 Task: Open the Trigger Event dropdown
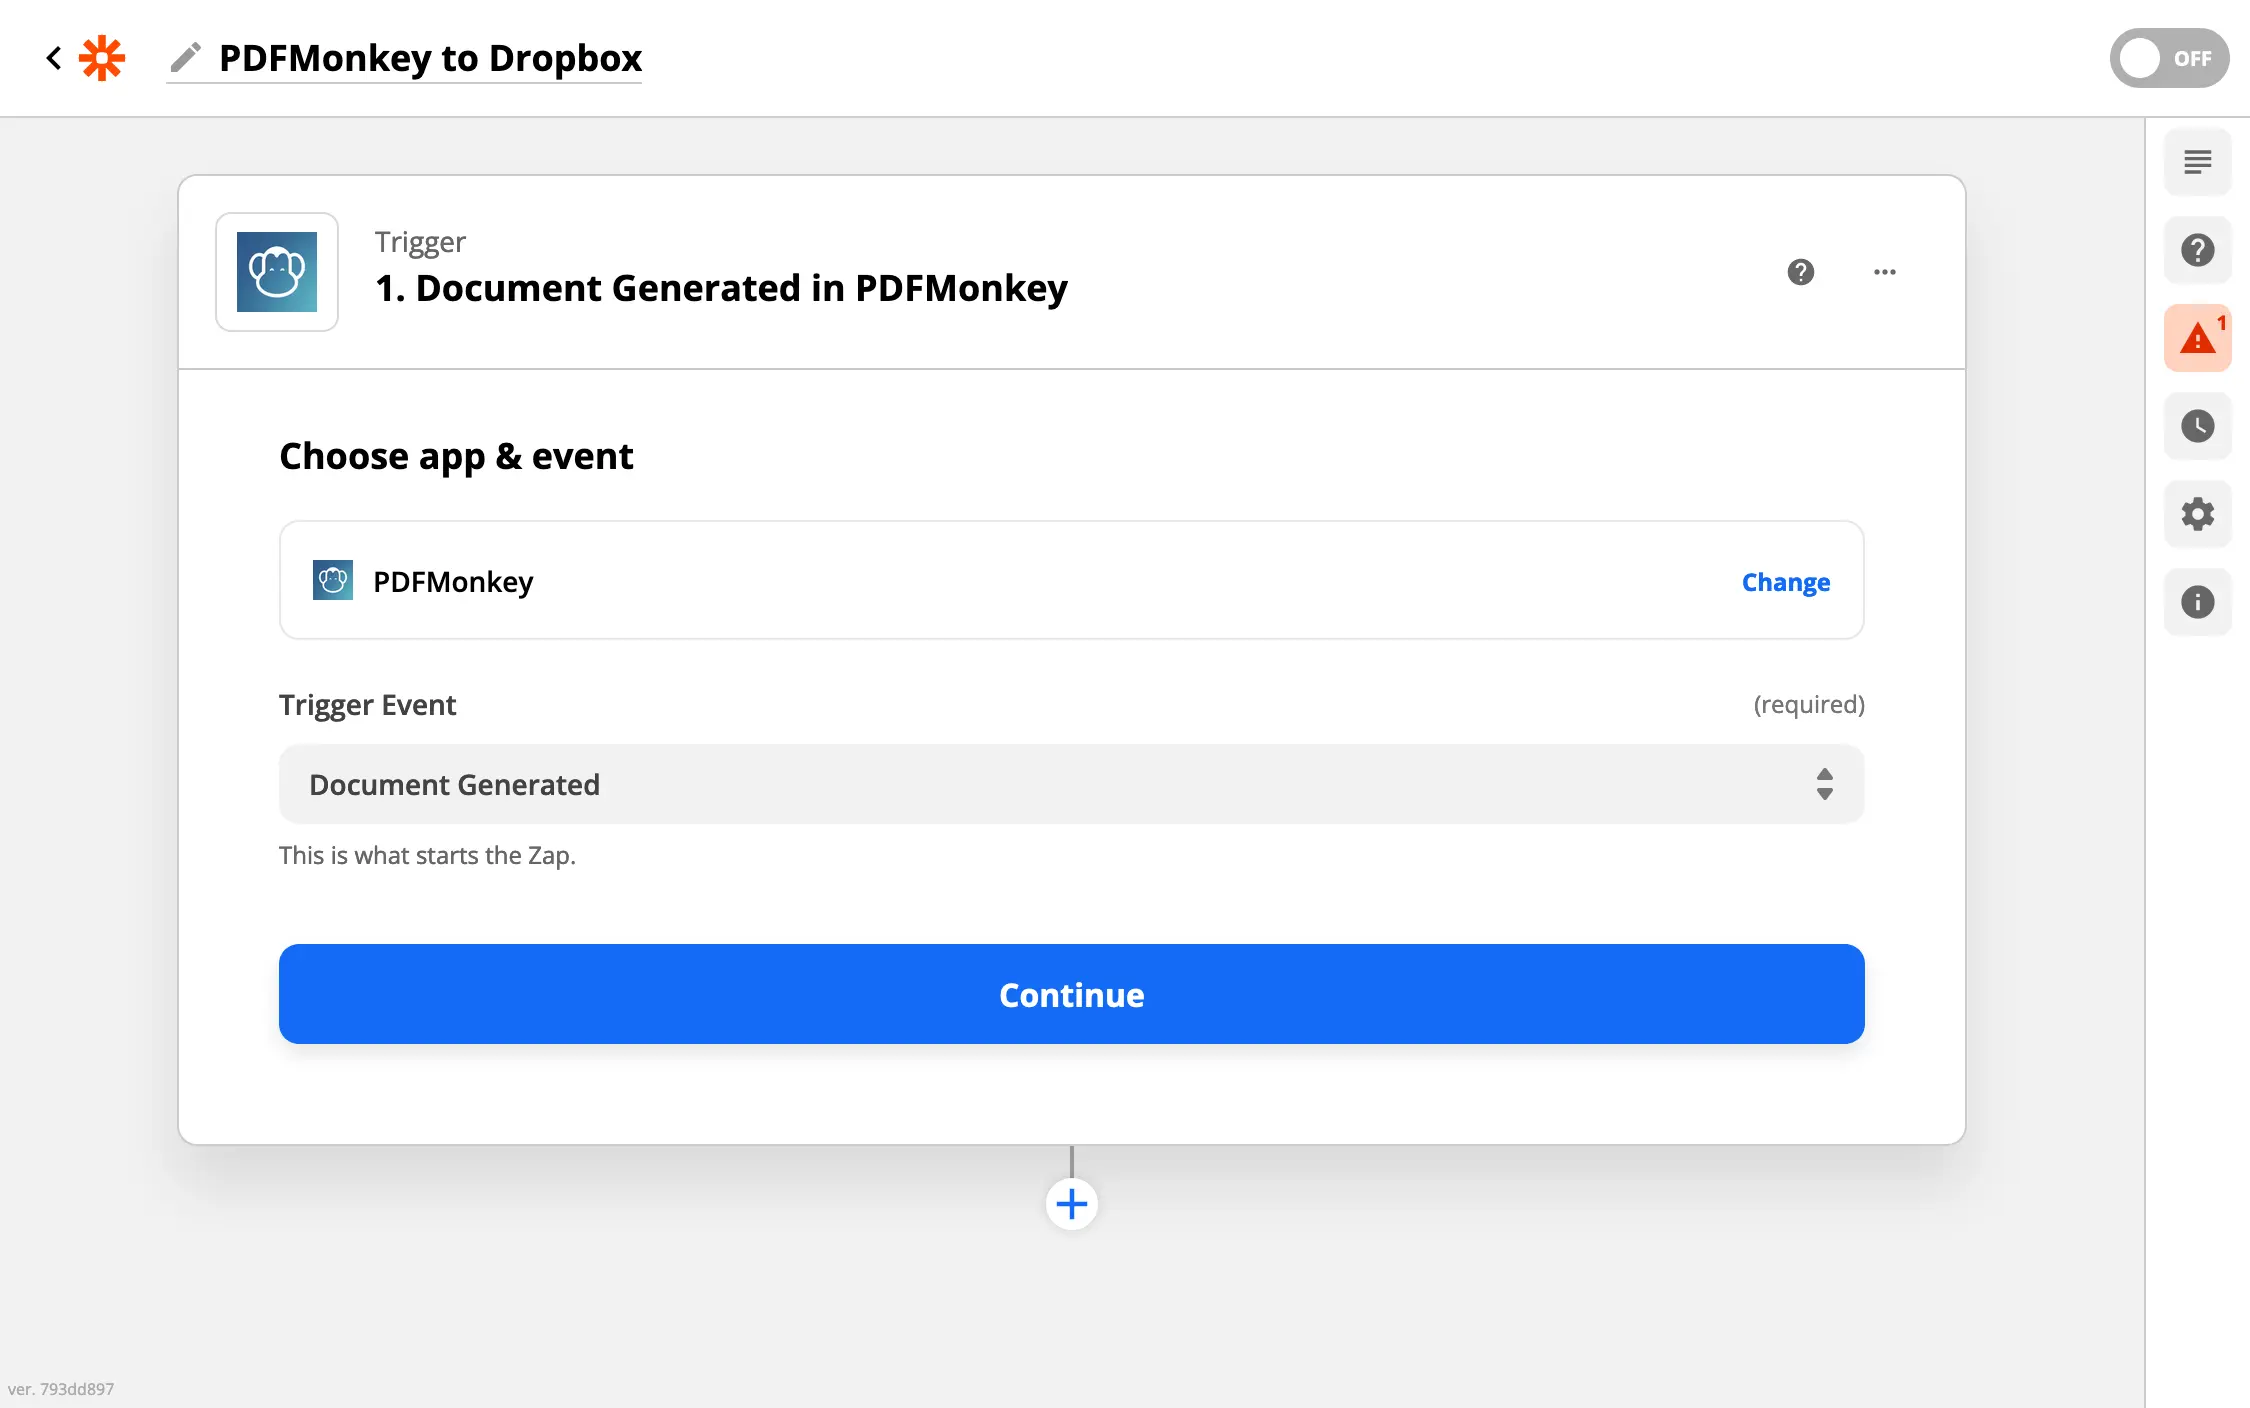(x=1070, y=784)
